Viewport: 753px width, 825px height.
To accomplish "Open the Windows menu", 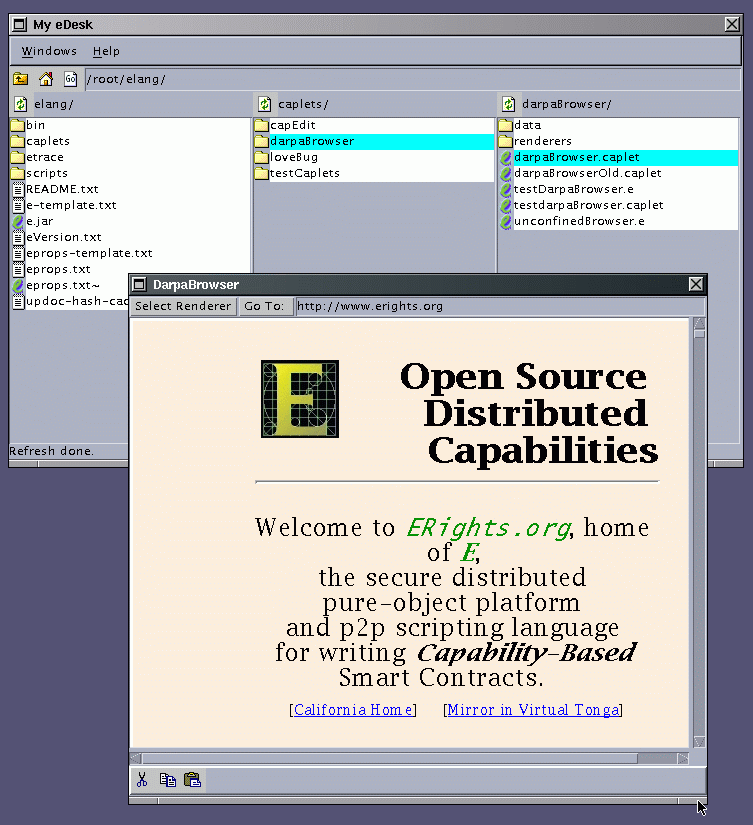I will coord(49,51).
